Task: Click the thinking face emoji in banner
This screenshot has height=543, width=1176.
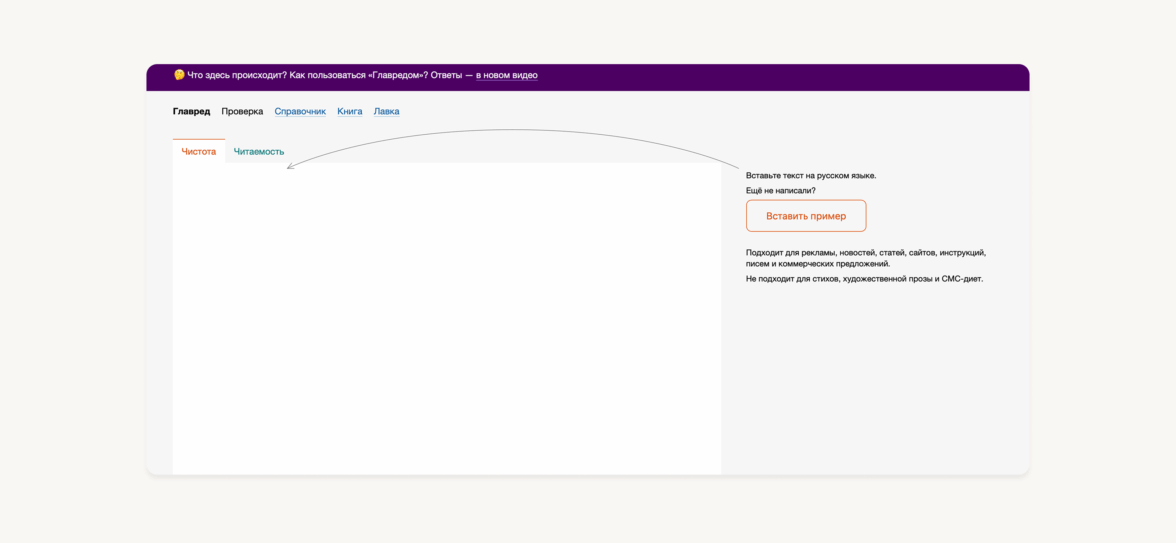Action: pos(179,75)
